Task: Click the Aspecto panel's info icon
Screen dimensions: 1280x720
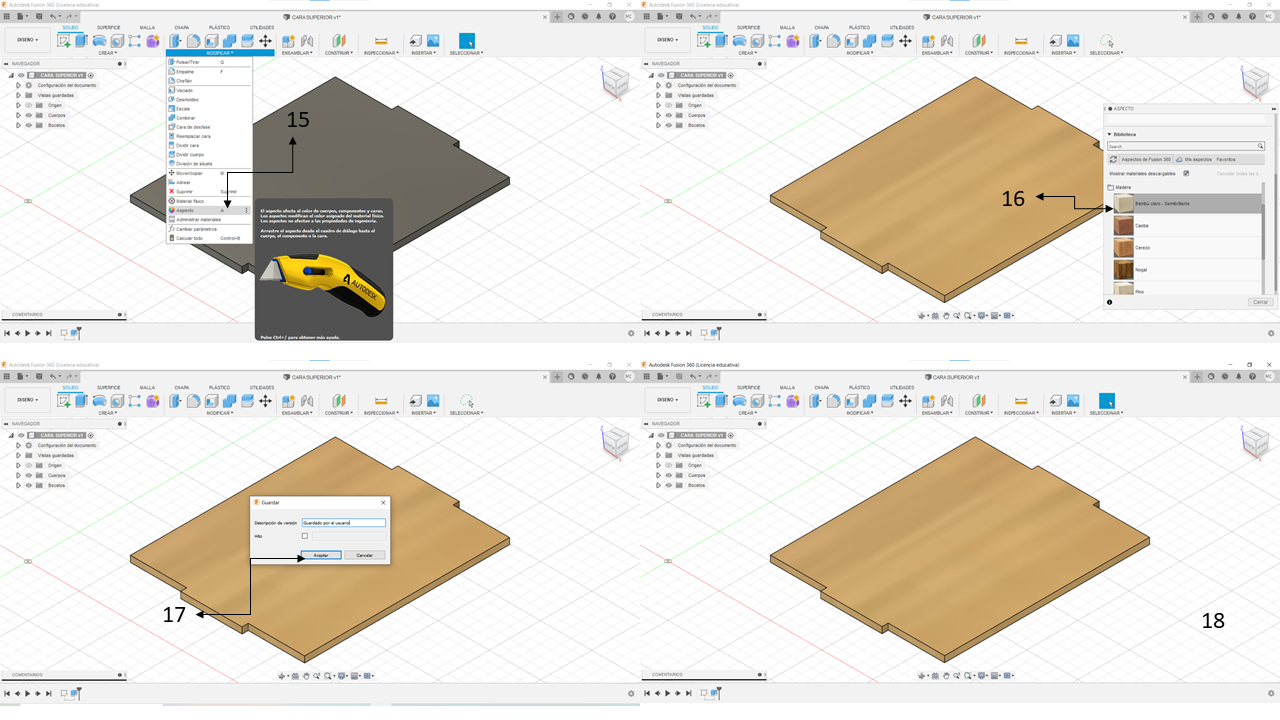Action: [x=1110, y=302]
